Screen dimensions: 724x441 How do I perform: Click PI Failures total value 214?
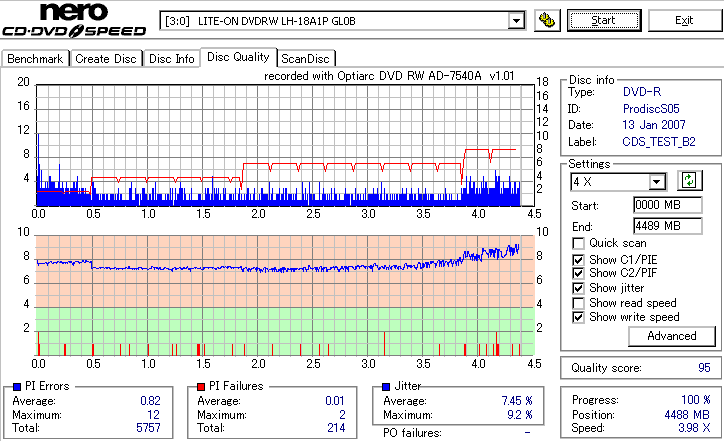(x=336, y=428)
